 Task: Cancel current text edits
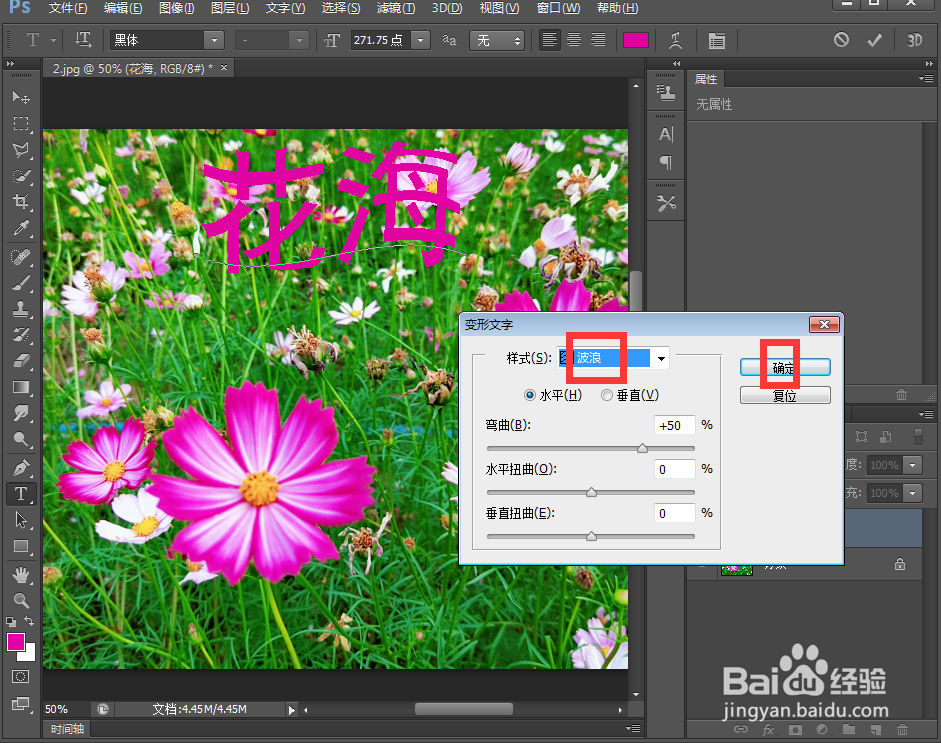pyautogui.click(x=841, y=40)
